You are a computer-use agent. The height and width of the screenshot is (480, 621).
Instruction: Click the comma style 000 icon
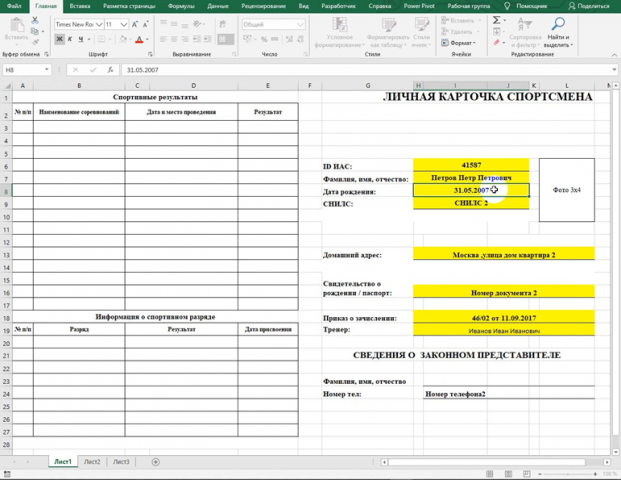tap(274, 39)
